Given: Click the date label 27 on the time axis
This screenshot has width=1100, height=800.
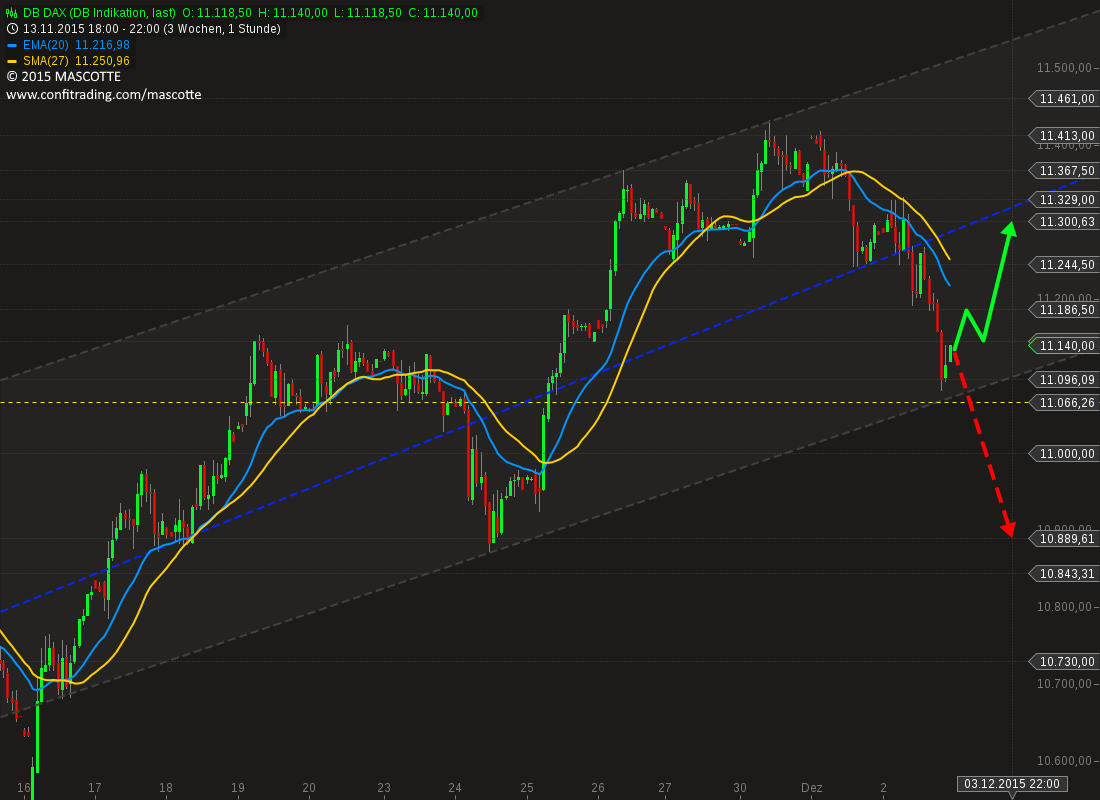Looking at the screenshot, I should [664, 788].
